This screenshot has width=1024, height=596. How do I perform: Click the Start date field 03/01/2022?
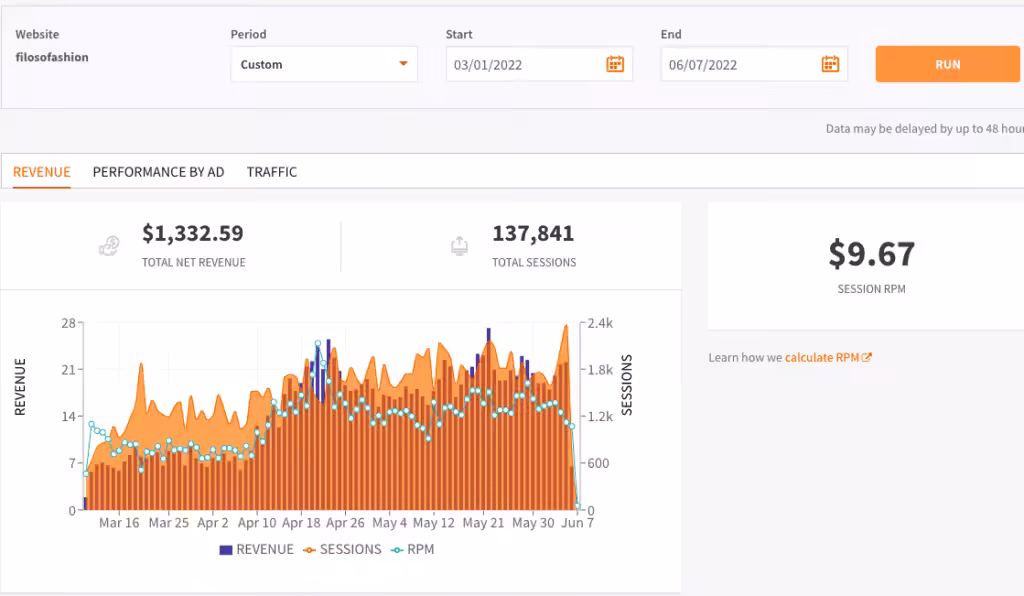pos(539,64)
